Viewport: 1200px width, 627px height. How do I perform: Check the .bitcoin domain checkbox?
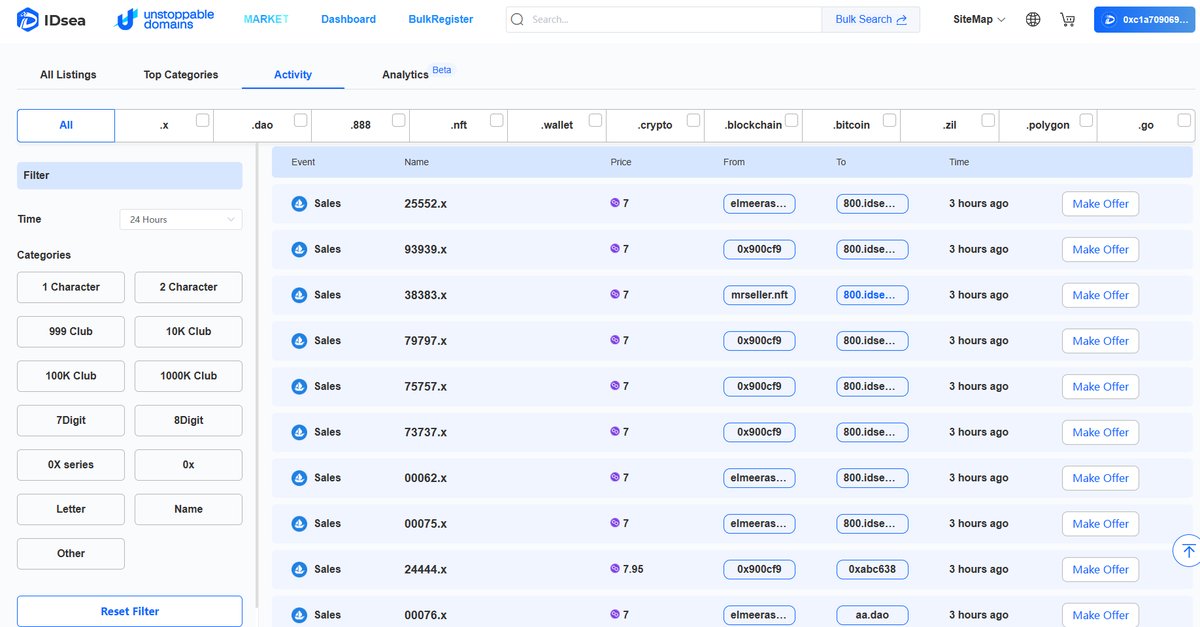pos(890,120)
